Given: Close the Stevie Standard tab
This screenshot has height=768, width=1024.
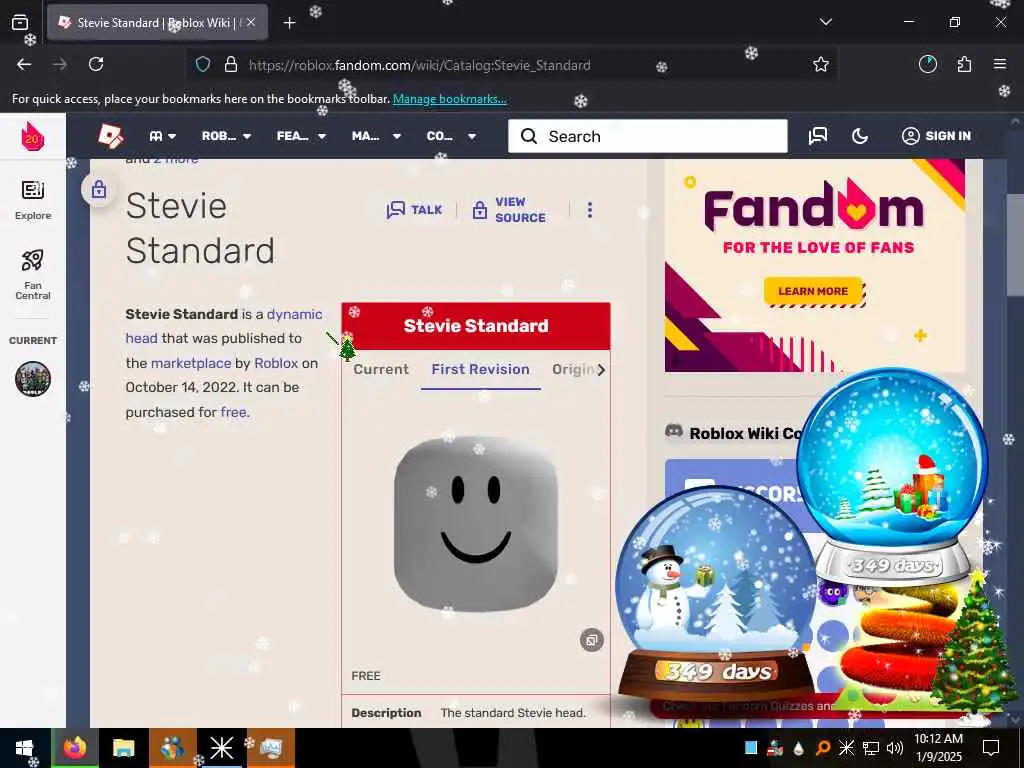Looking at the screenshot, I should (x=251, y=22).
